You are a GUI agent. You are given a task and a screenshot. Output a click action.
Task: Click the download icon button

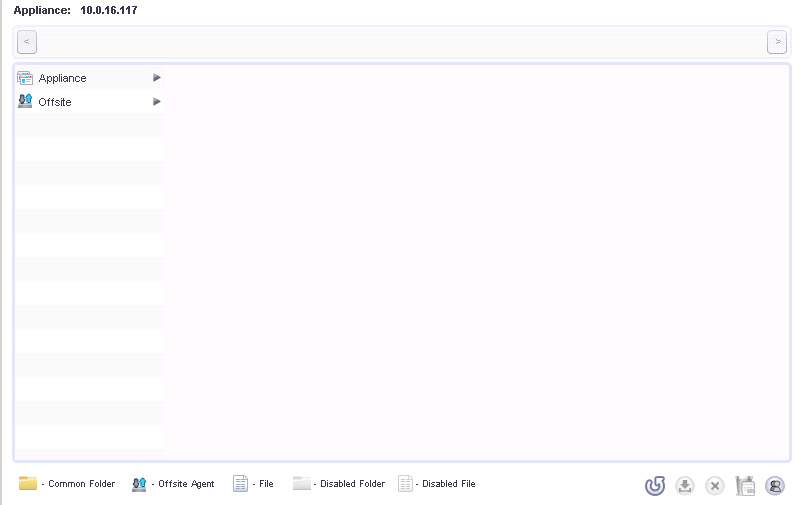(x=685, y=486)
